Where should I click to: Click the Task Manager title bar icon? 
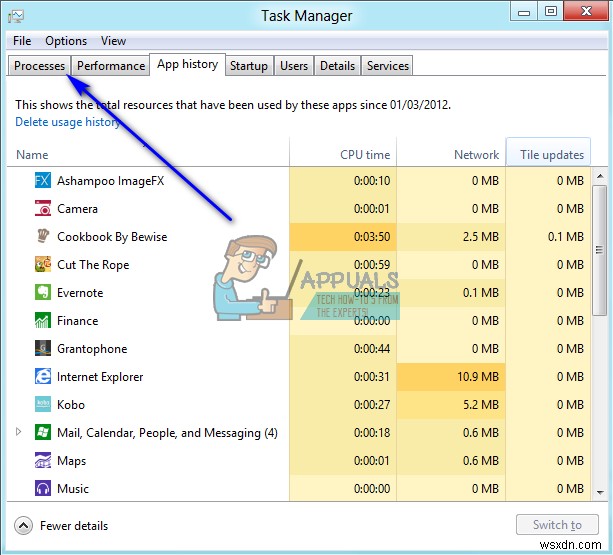coord(16,16)
